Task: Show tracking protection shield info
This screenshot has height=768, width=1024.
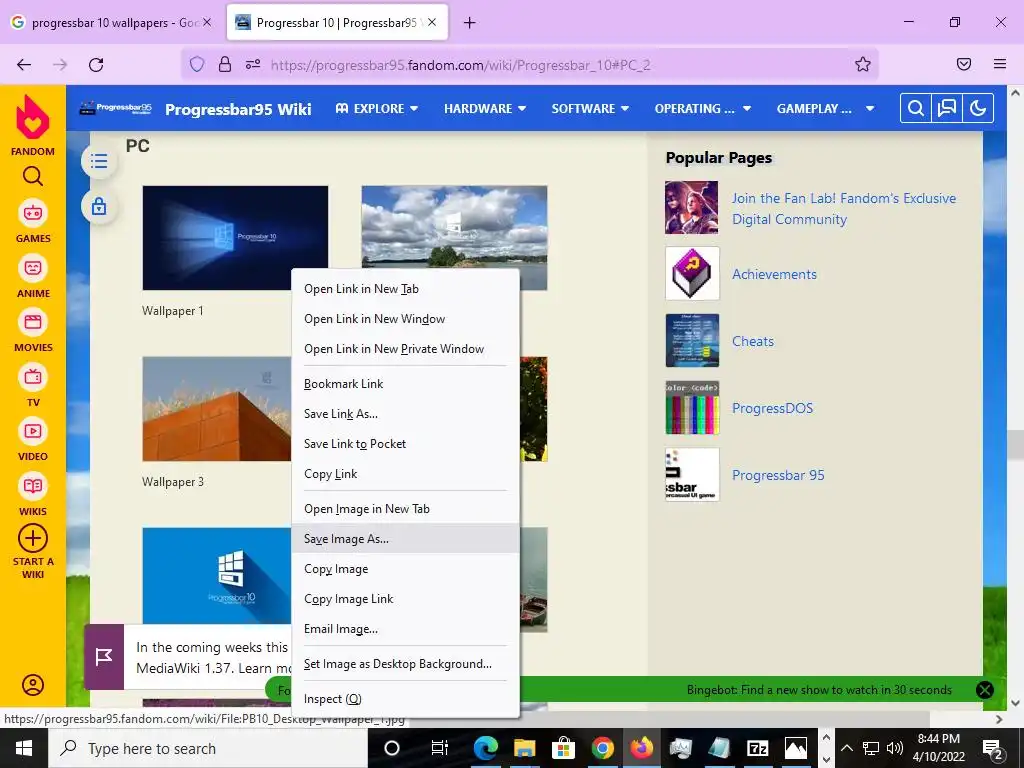Action: point(197,64)
